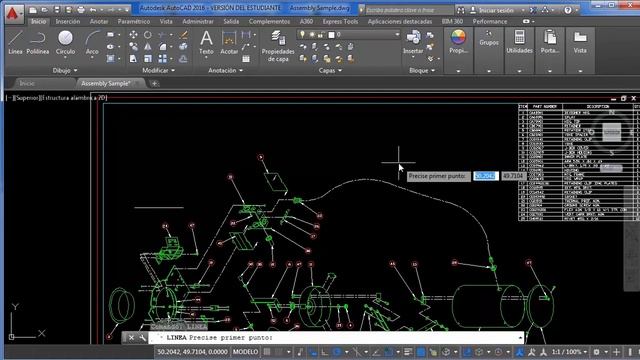Select the Línea draw tool
This screenshot has width=640, height=360.
pos(15,42)
